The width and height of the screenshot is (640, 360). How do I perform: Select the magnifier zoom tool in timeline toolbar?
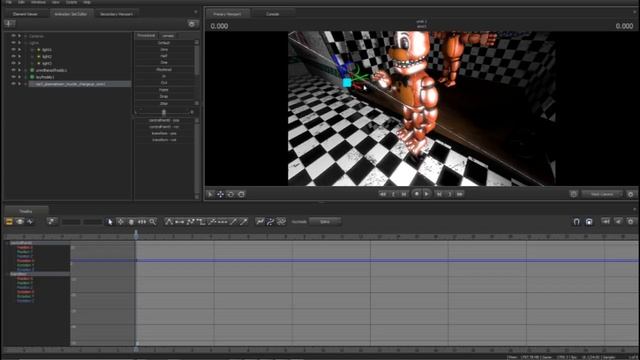pos(152,222)
